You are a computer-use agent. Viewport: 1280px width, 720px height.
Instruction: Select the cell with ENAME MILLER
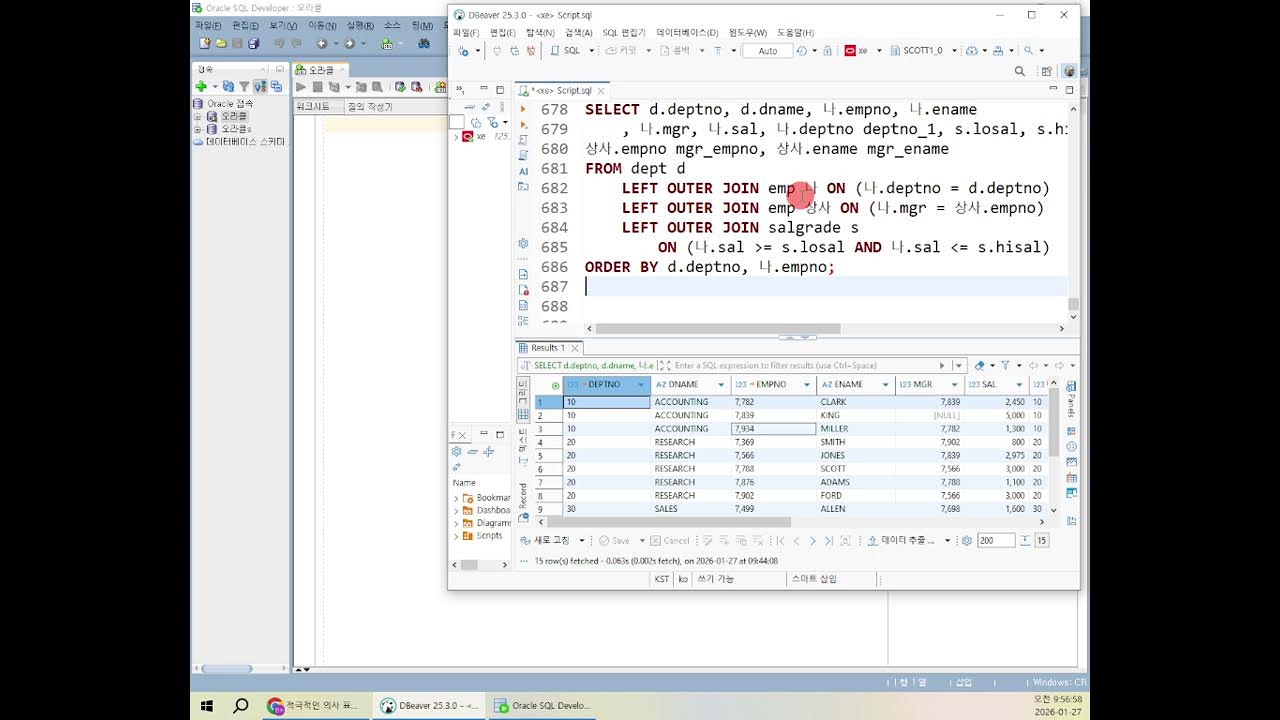856,429
